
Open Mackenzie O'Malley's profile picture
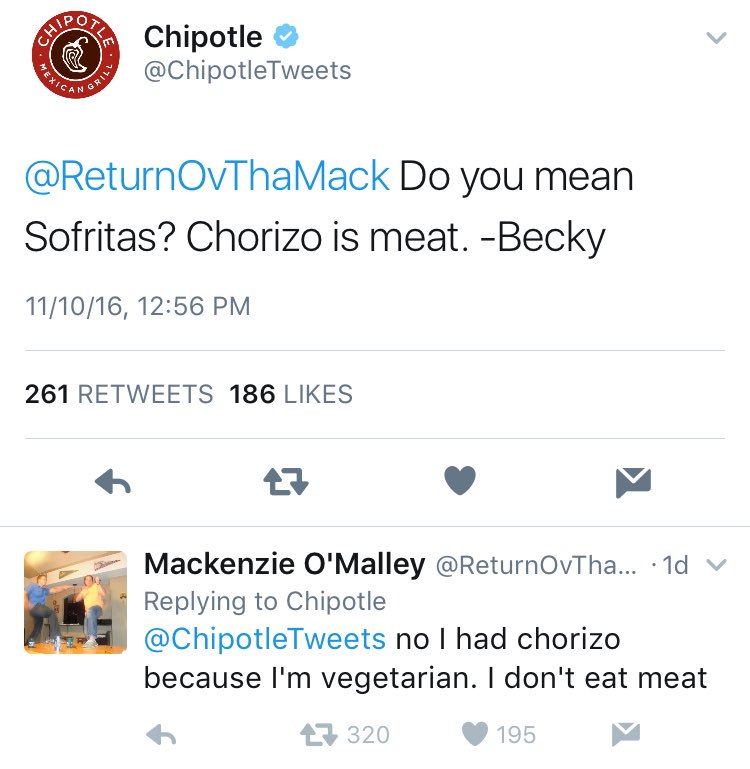pyautogui.click(x=75, y=601)
